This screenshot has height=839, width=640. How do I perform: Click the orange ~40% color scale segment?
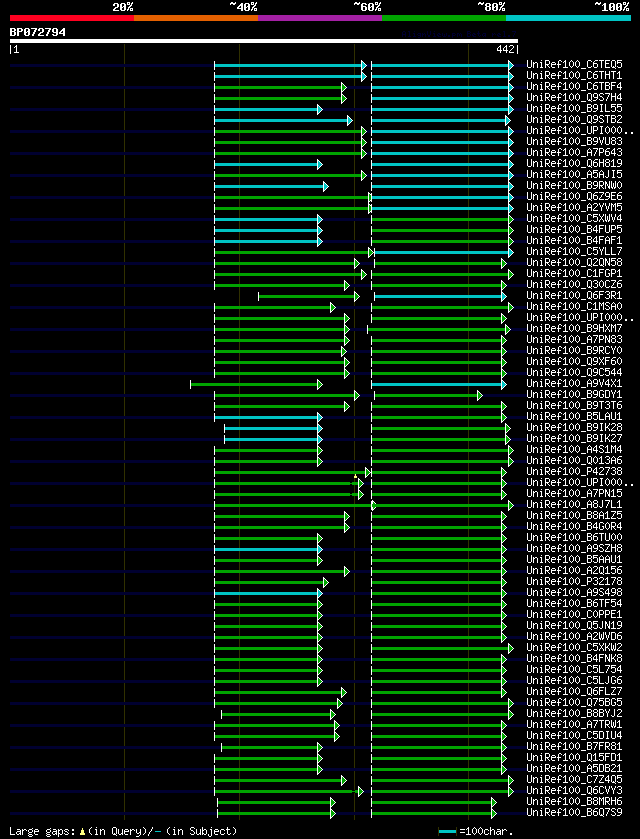pos(196,18)
